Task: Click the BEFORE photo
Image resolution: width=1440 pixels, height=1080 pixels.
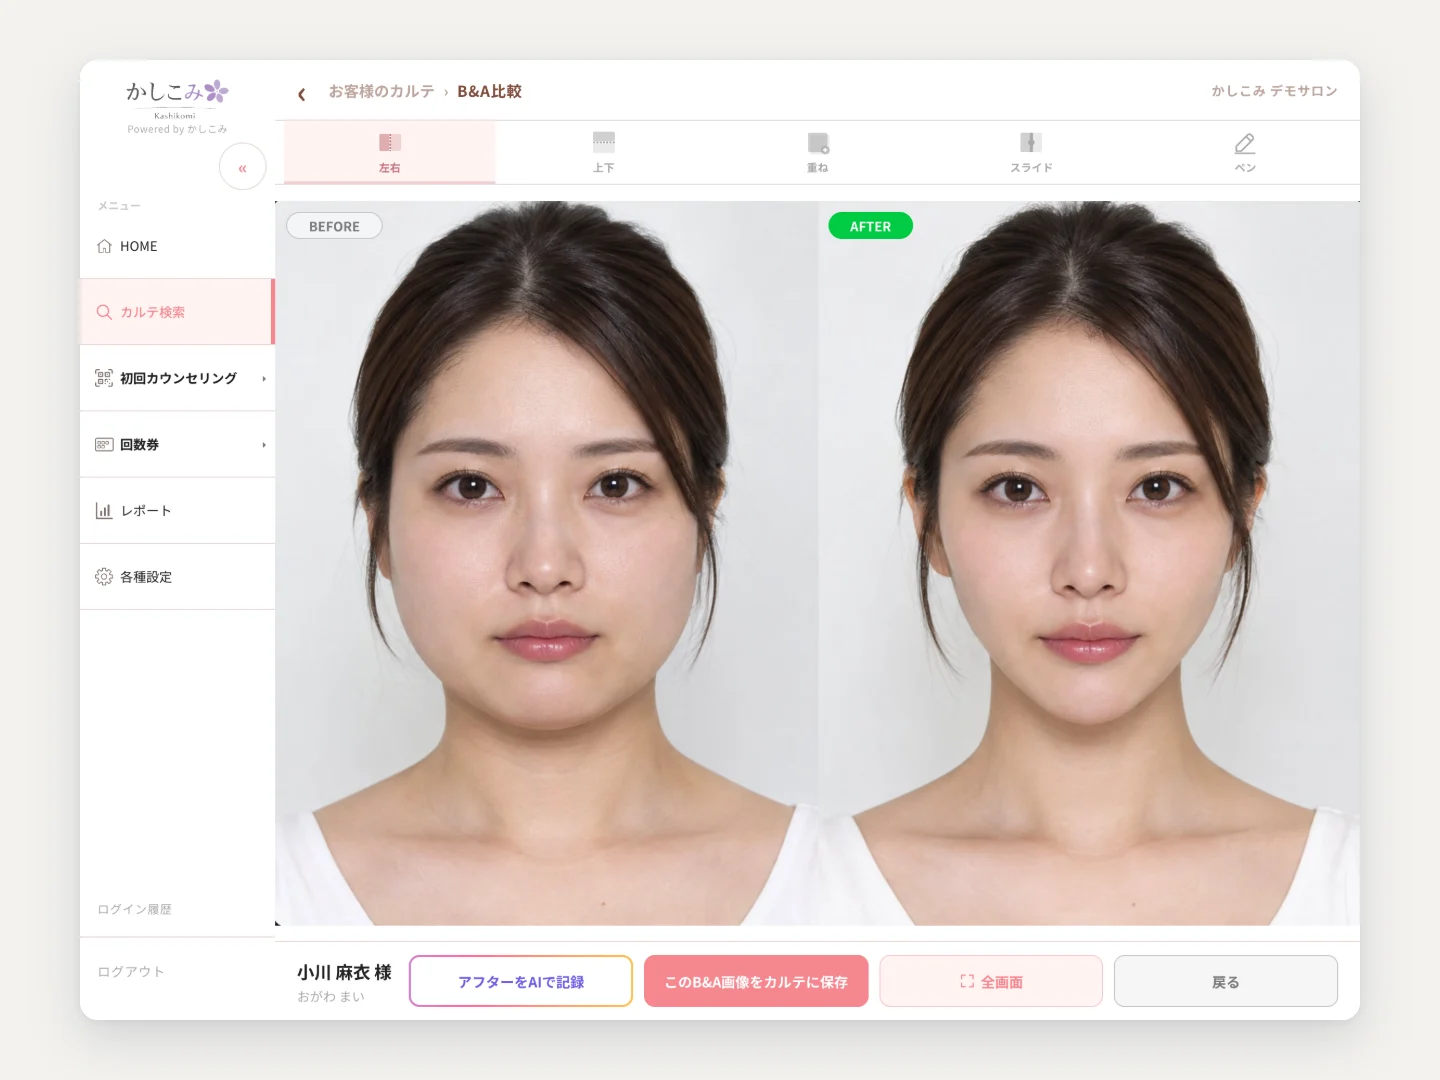Action: 547,563
